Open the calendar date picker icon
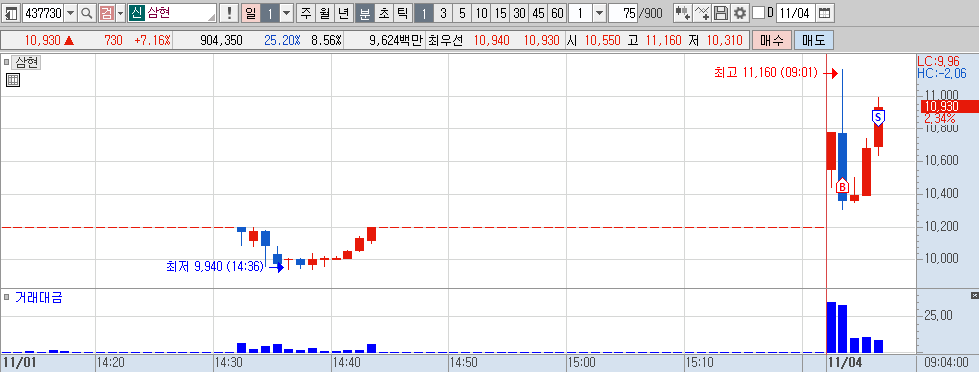Screen dimensions: 979x372 [824, 13]
